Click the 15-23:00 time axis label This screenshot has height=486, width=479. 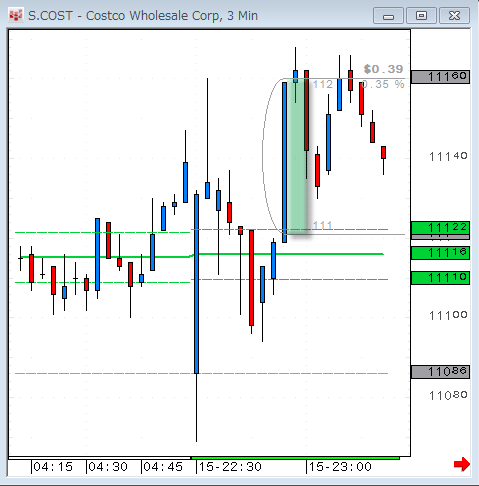click(340, 467)
